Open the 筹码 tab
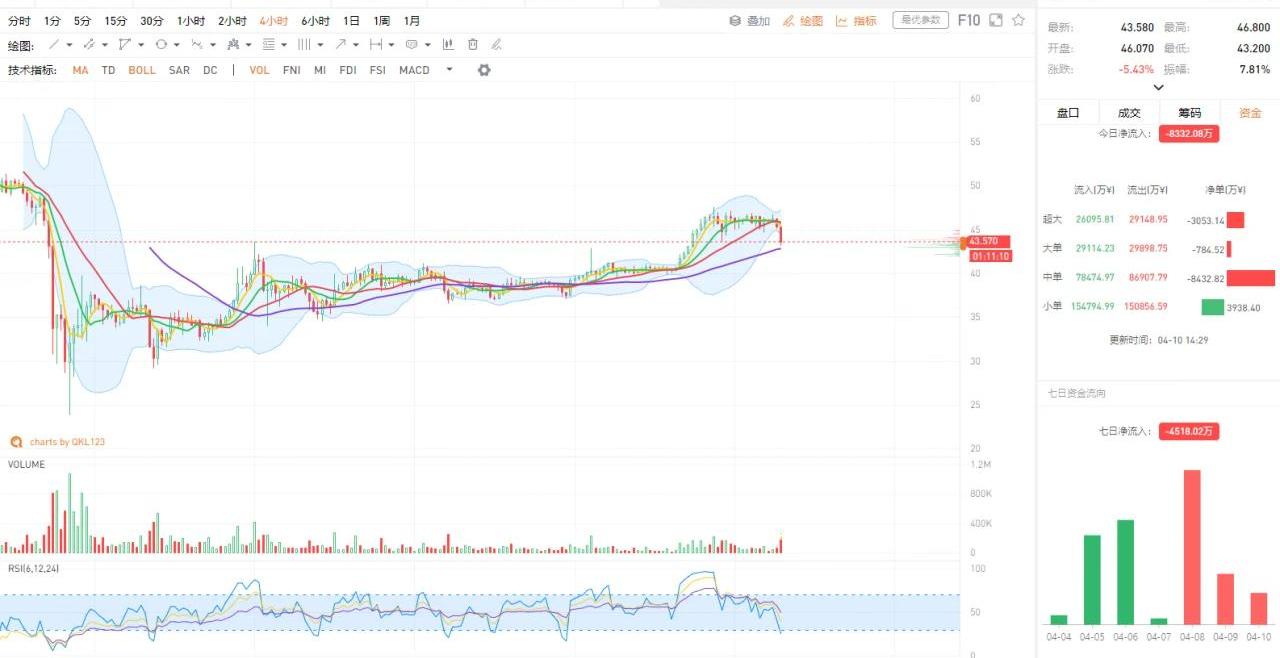Viewport: 1280px width, 658px height. (x=1189, y=113)
